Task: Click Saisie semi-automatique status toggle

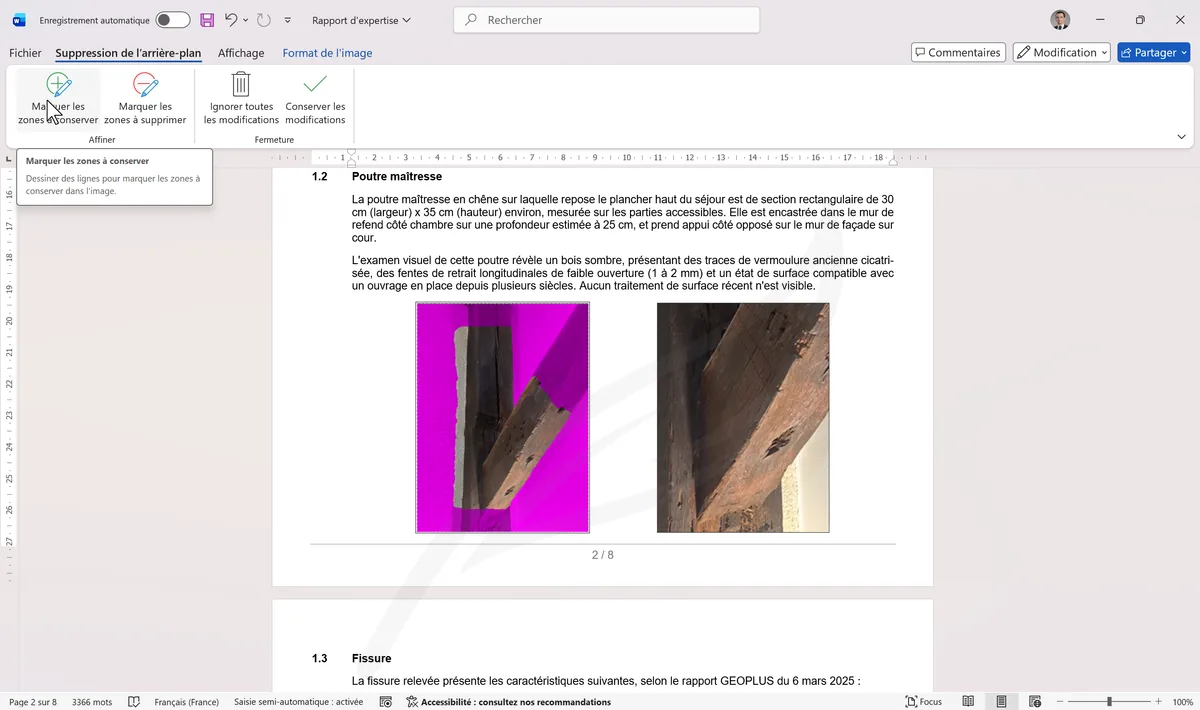Action: tap(297, 702)
